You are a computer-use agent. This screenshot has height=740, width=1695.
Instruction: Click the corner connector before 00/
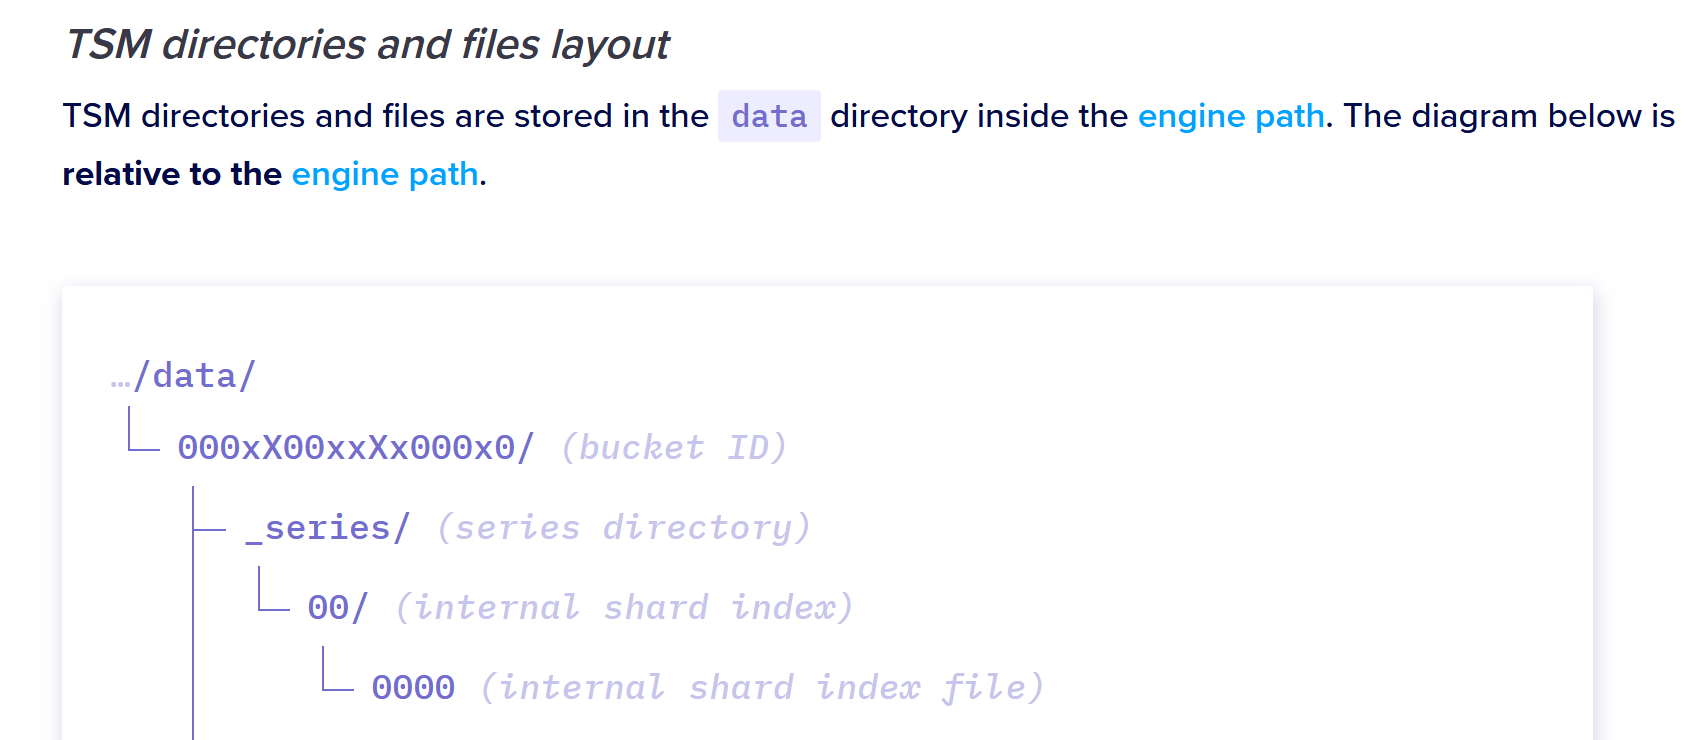coord(273,589)
